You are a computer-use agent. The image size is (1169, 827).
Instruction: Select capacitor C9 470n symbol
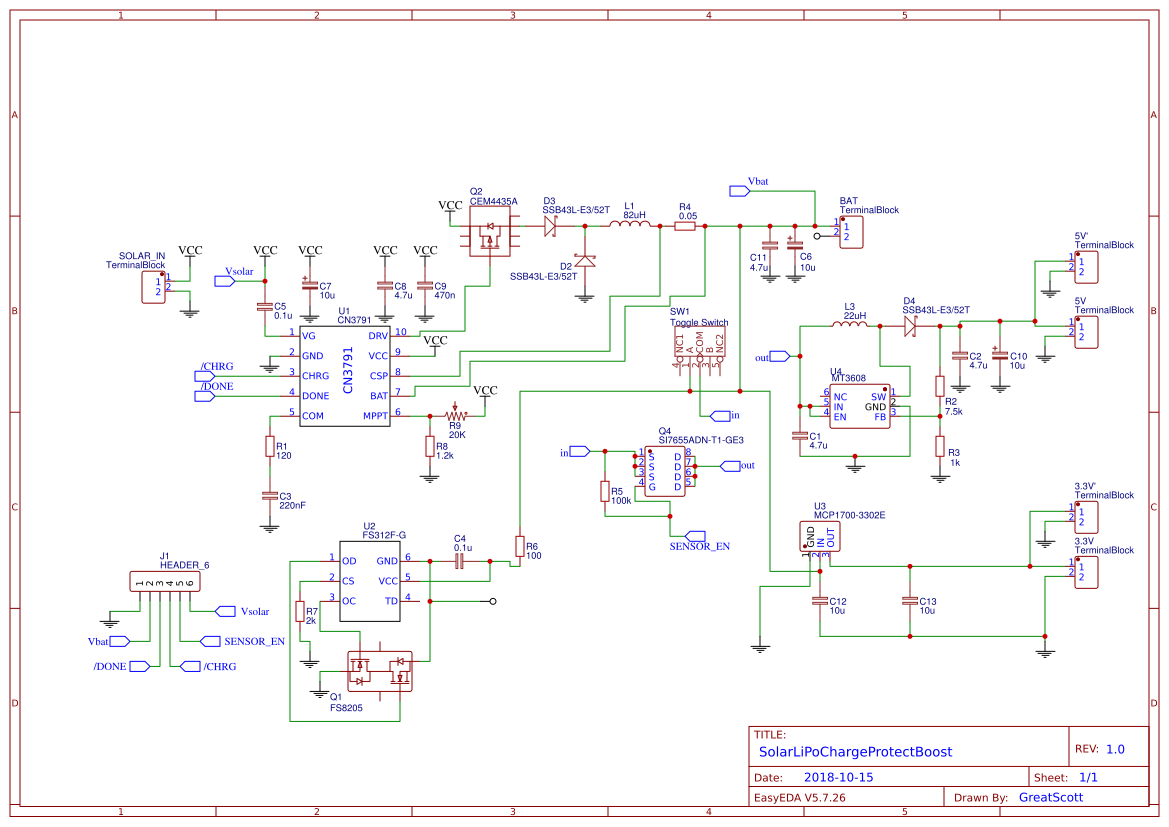425,286
